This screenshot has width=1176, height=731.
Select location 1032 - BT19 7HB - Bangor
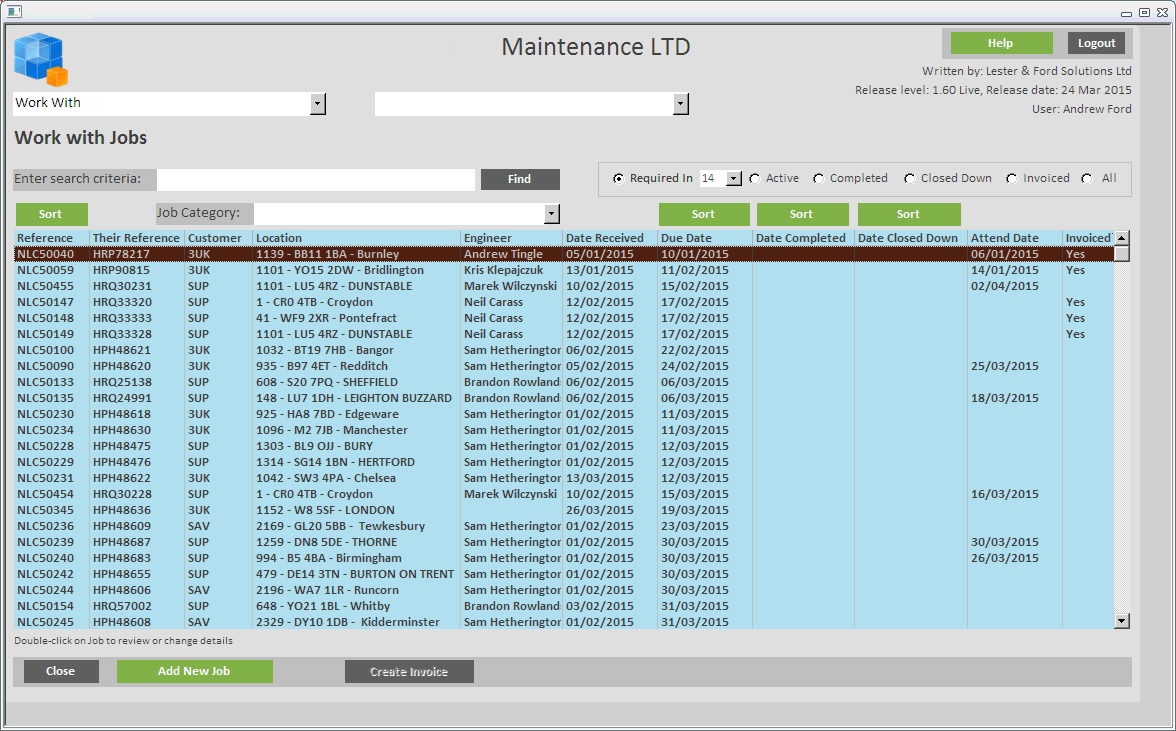325,350
